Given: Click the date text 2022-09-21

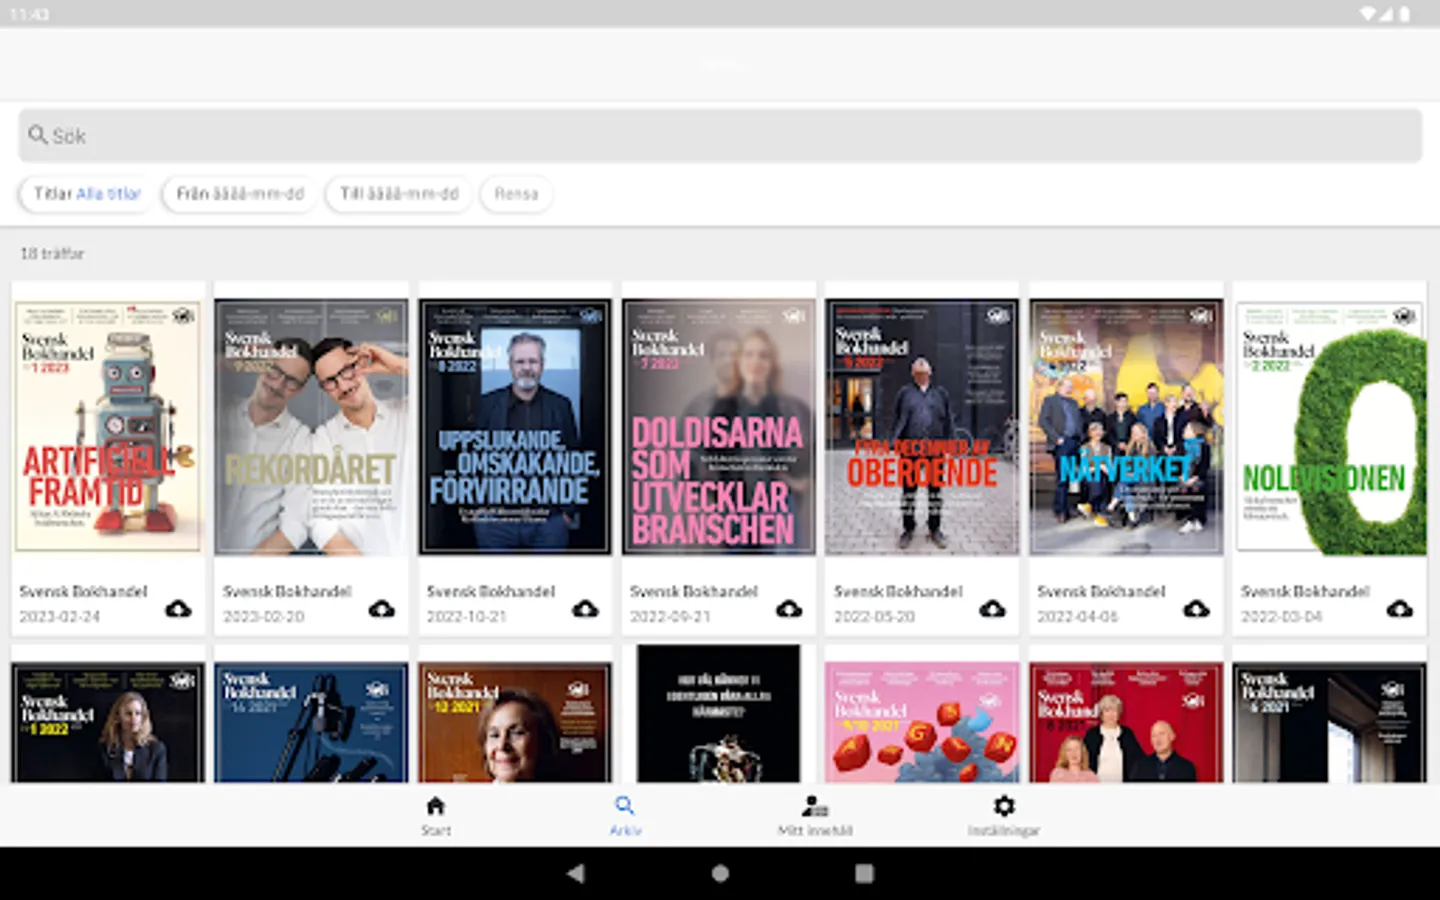Looking at the screenshot, I should click(671, 617).
